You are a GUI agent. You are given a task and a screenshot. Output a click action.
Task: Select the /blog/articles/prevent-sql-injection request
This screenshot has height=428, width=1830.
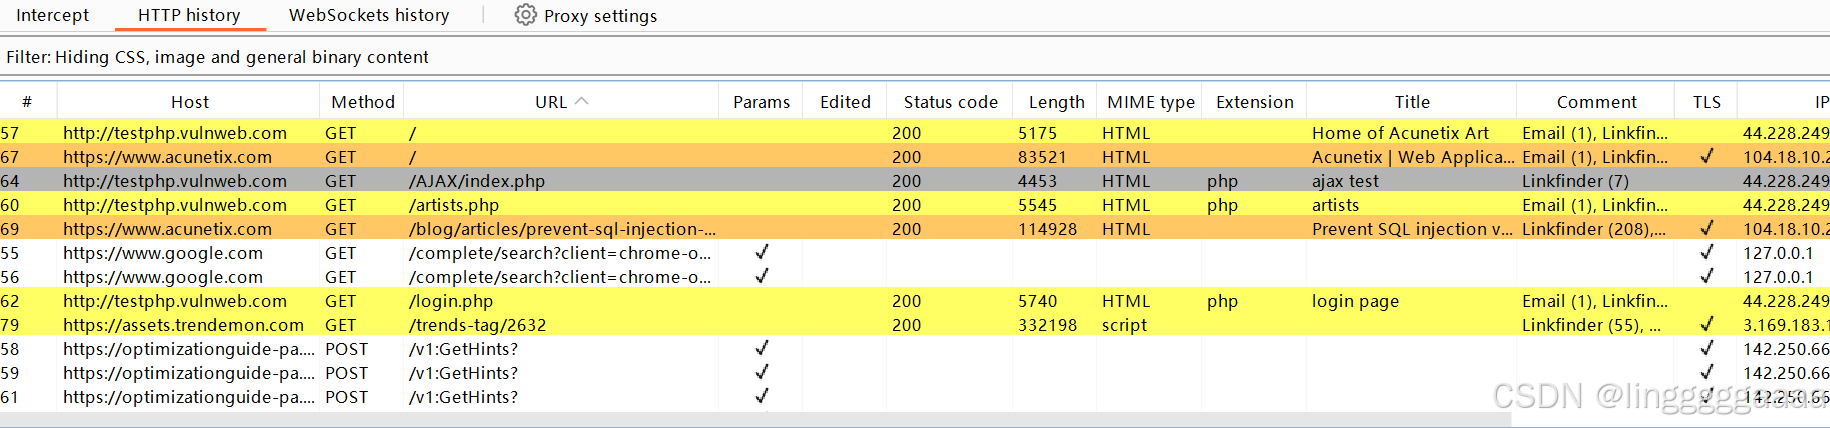[x=915, y=229]
